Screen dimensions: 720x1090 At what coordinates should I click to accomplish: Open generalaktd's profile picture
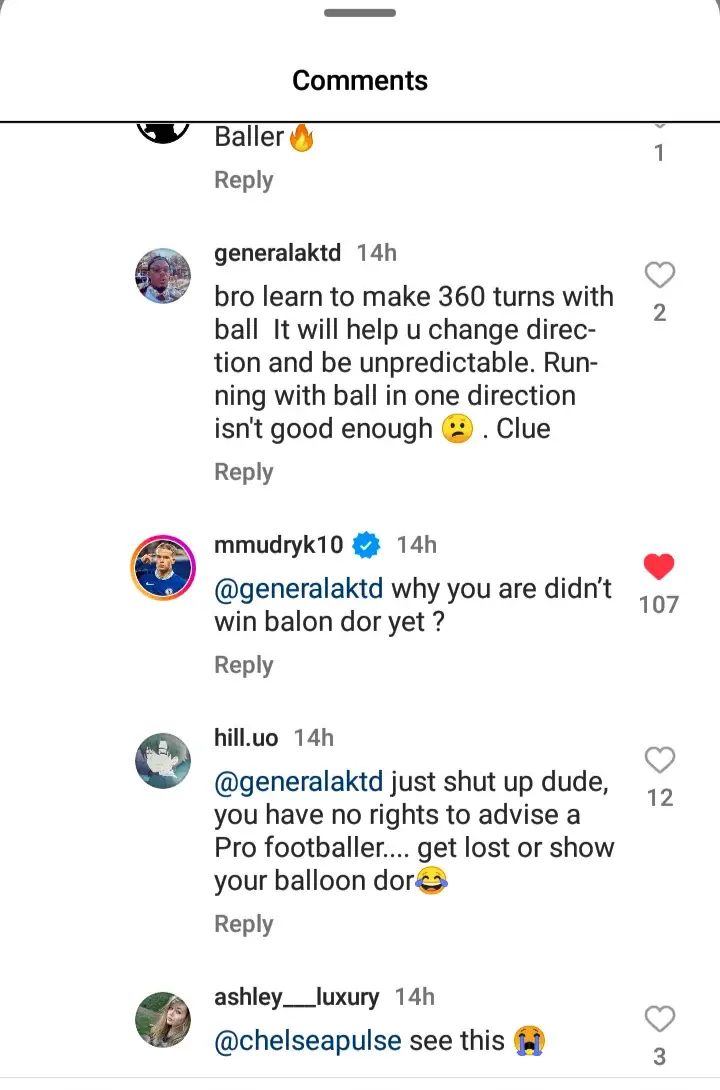(163, 275)
